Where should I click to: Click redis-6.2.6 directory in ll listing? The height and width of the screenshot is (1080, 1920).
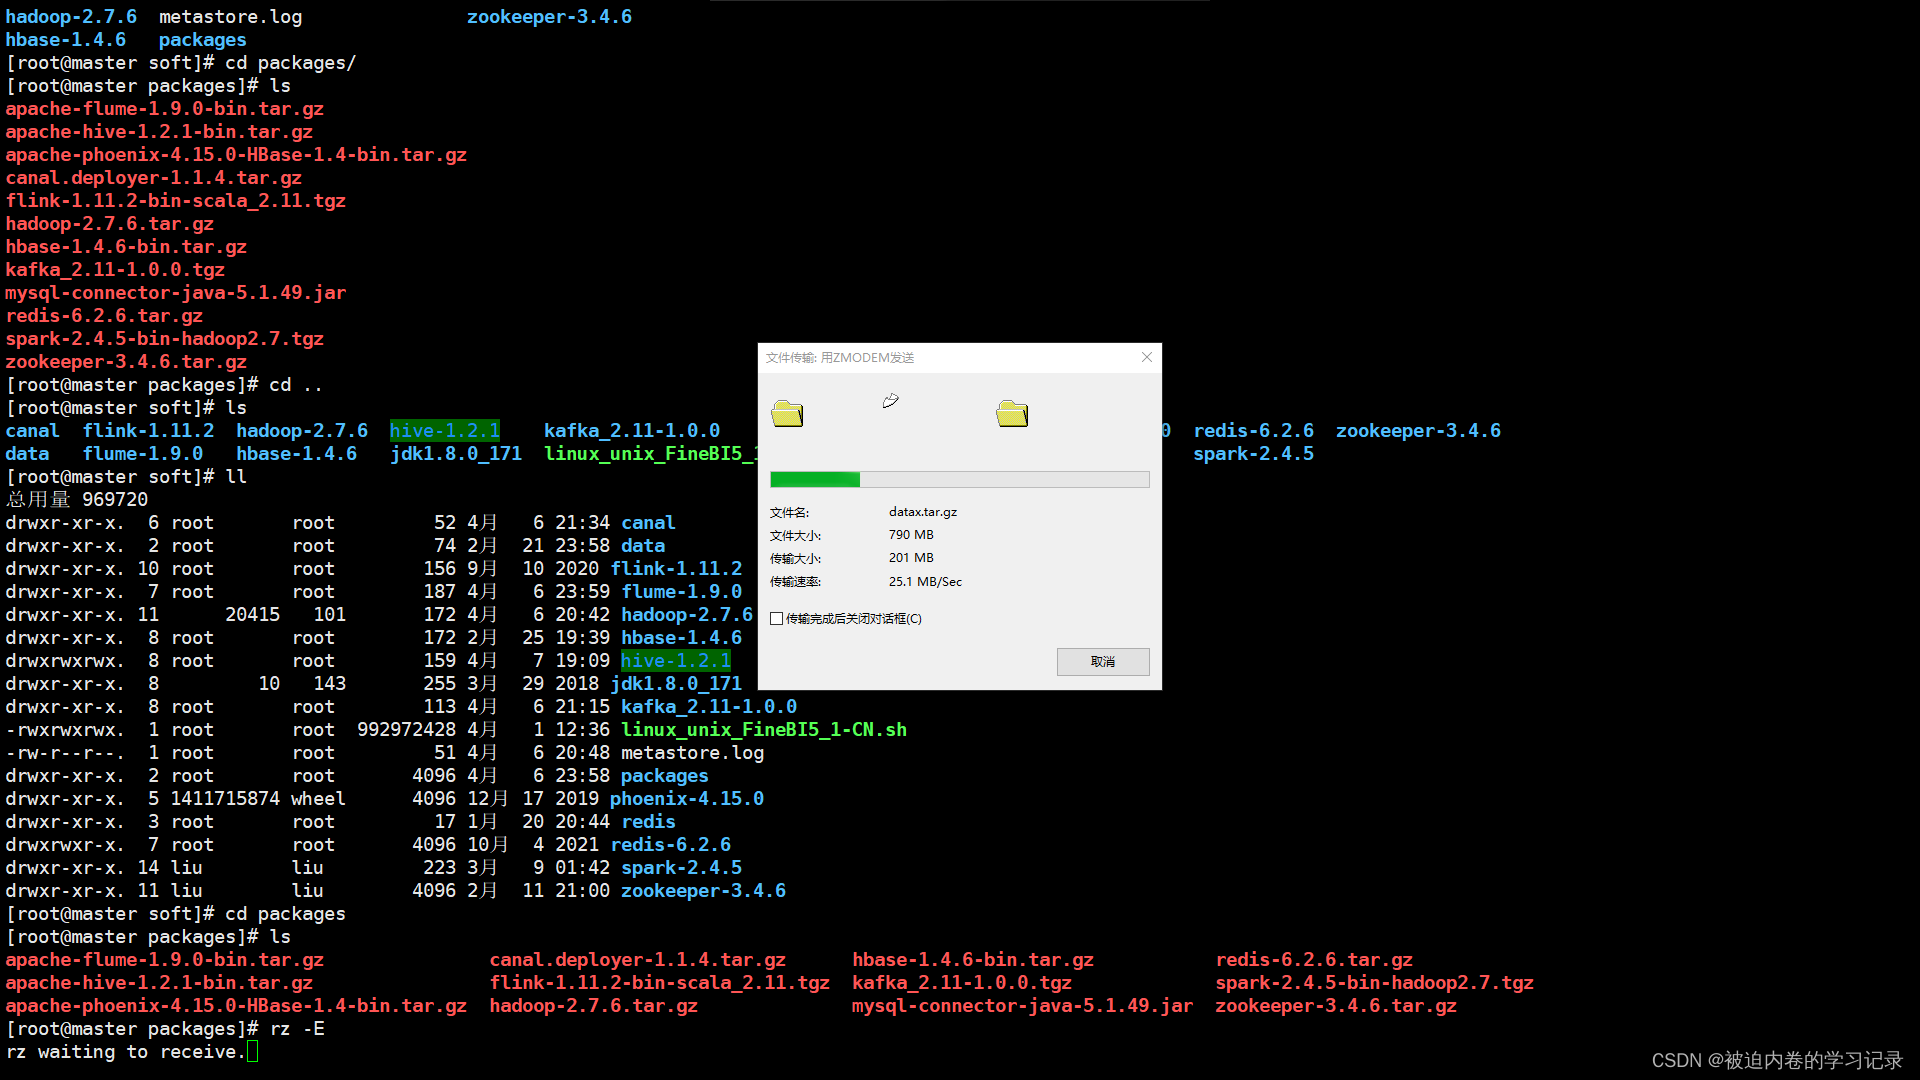(x=671, y=845)
